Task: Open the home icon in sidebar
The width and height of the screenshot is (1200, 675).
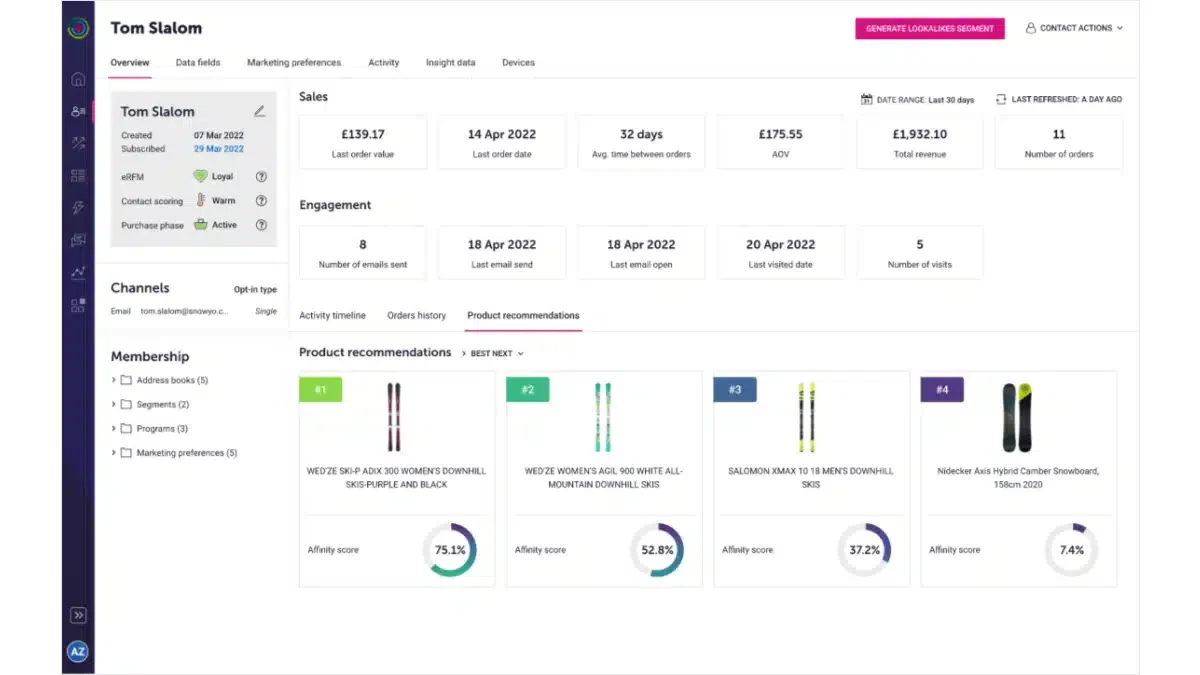Action: tap(78, 79)
